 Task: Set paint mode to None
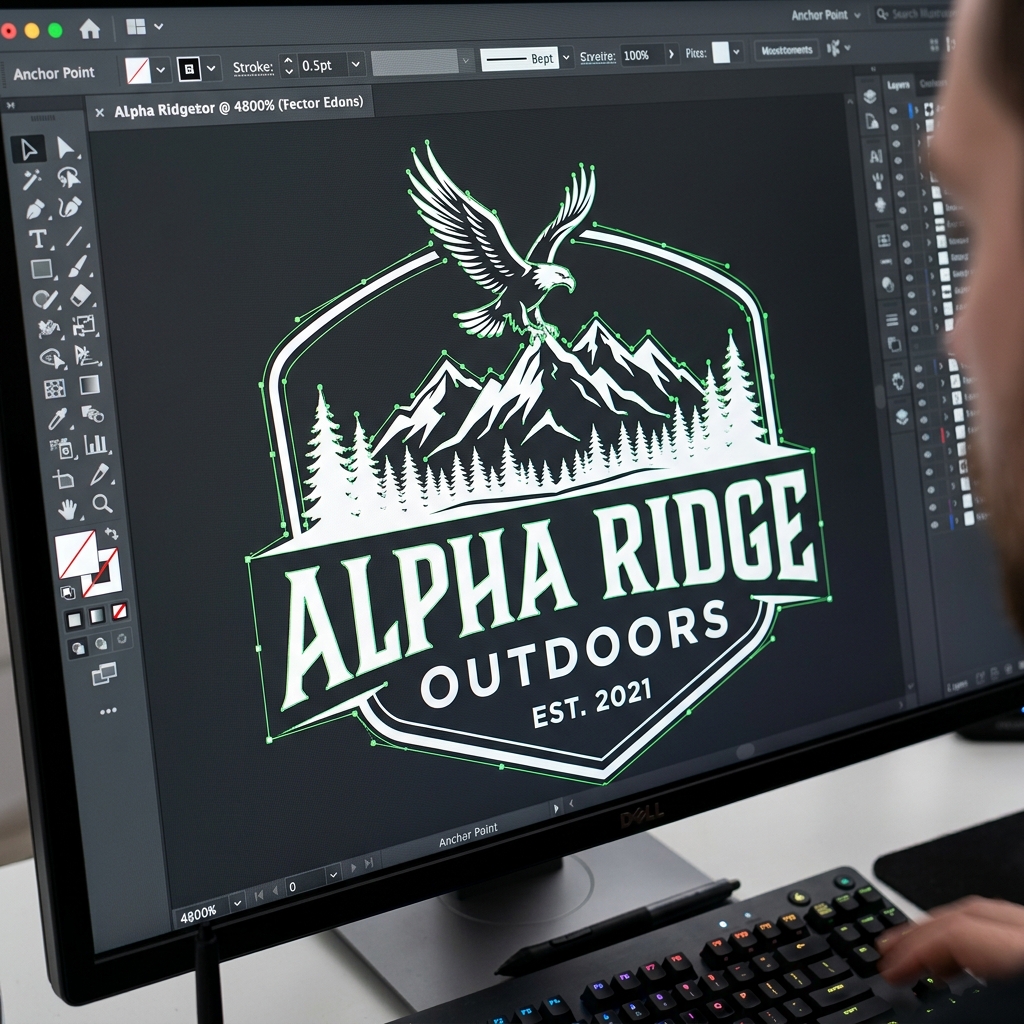click(120, 611)
